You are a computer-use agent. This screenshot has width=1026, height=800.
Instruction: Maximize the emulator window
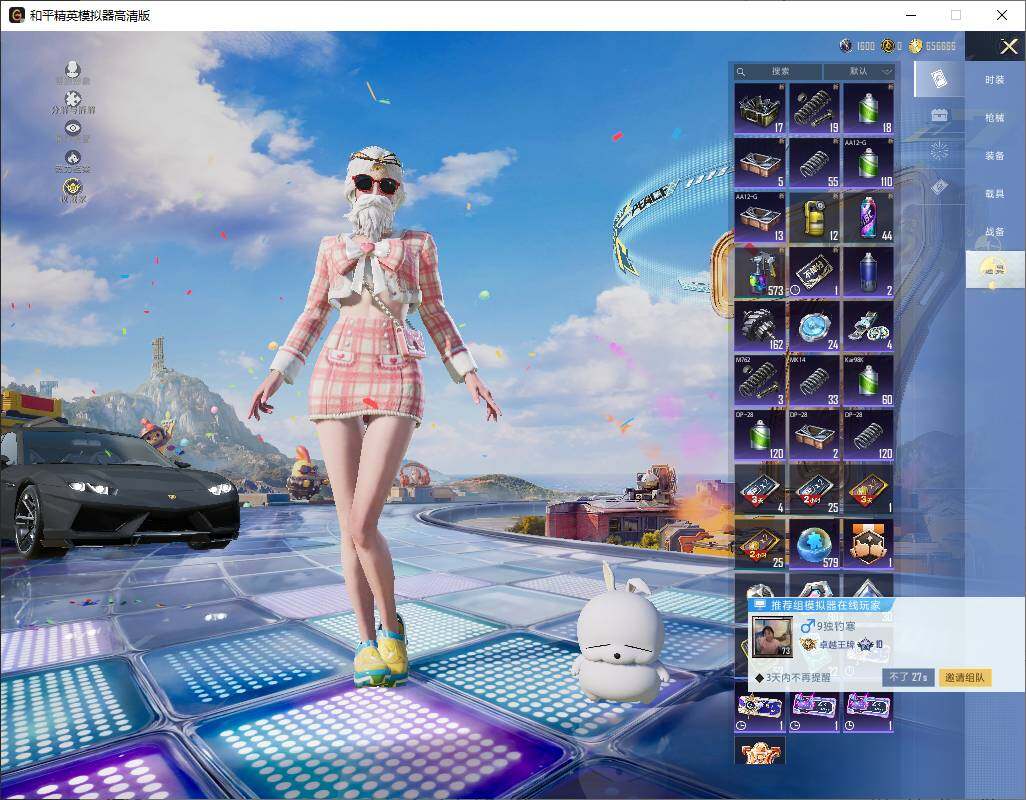[956, 15]
